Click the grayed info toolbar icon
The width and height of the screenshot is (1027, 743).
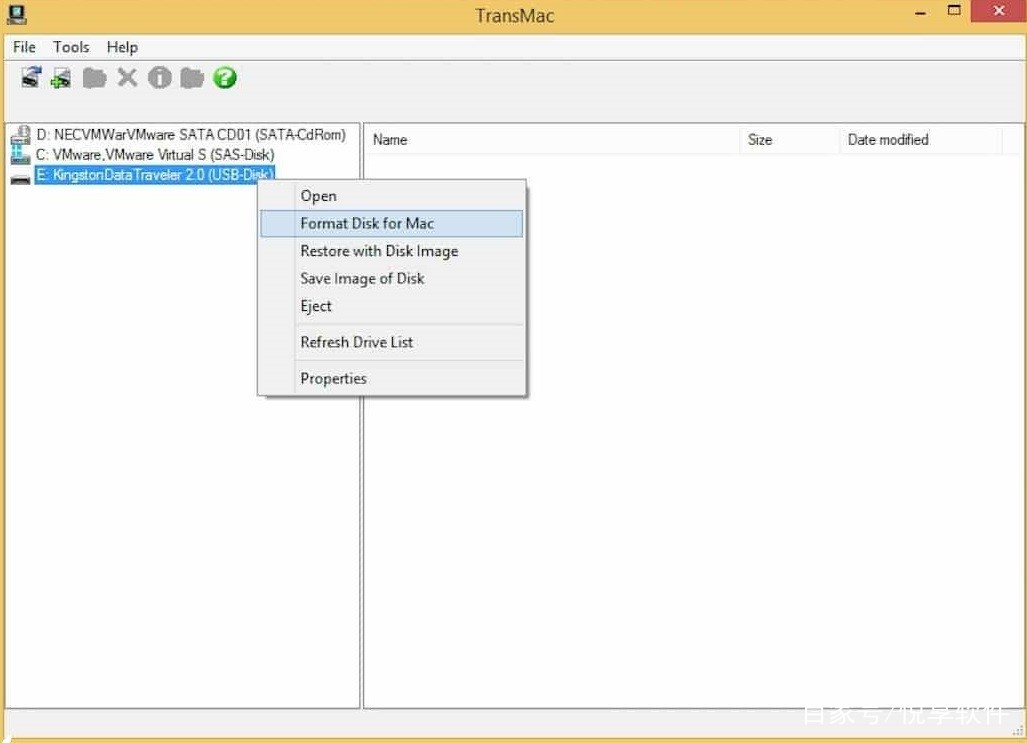tap(159, 78)
